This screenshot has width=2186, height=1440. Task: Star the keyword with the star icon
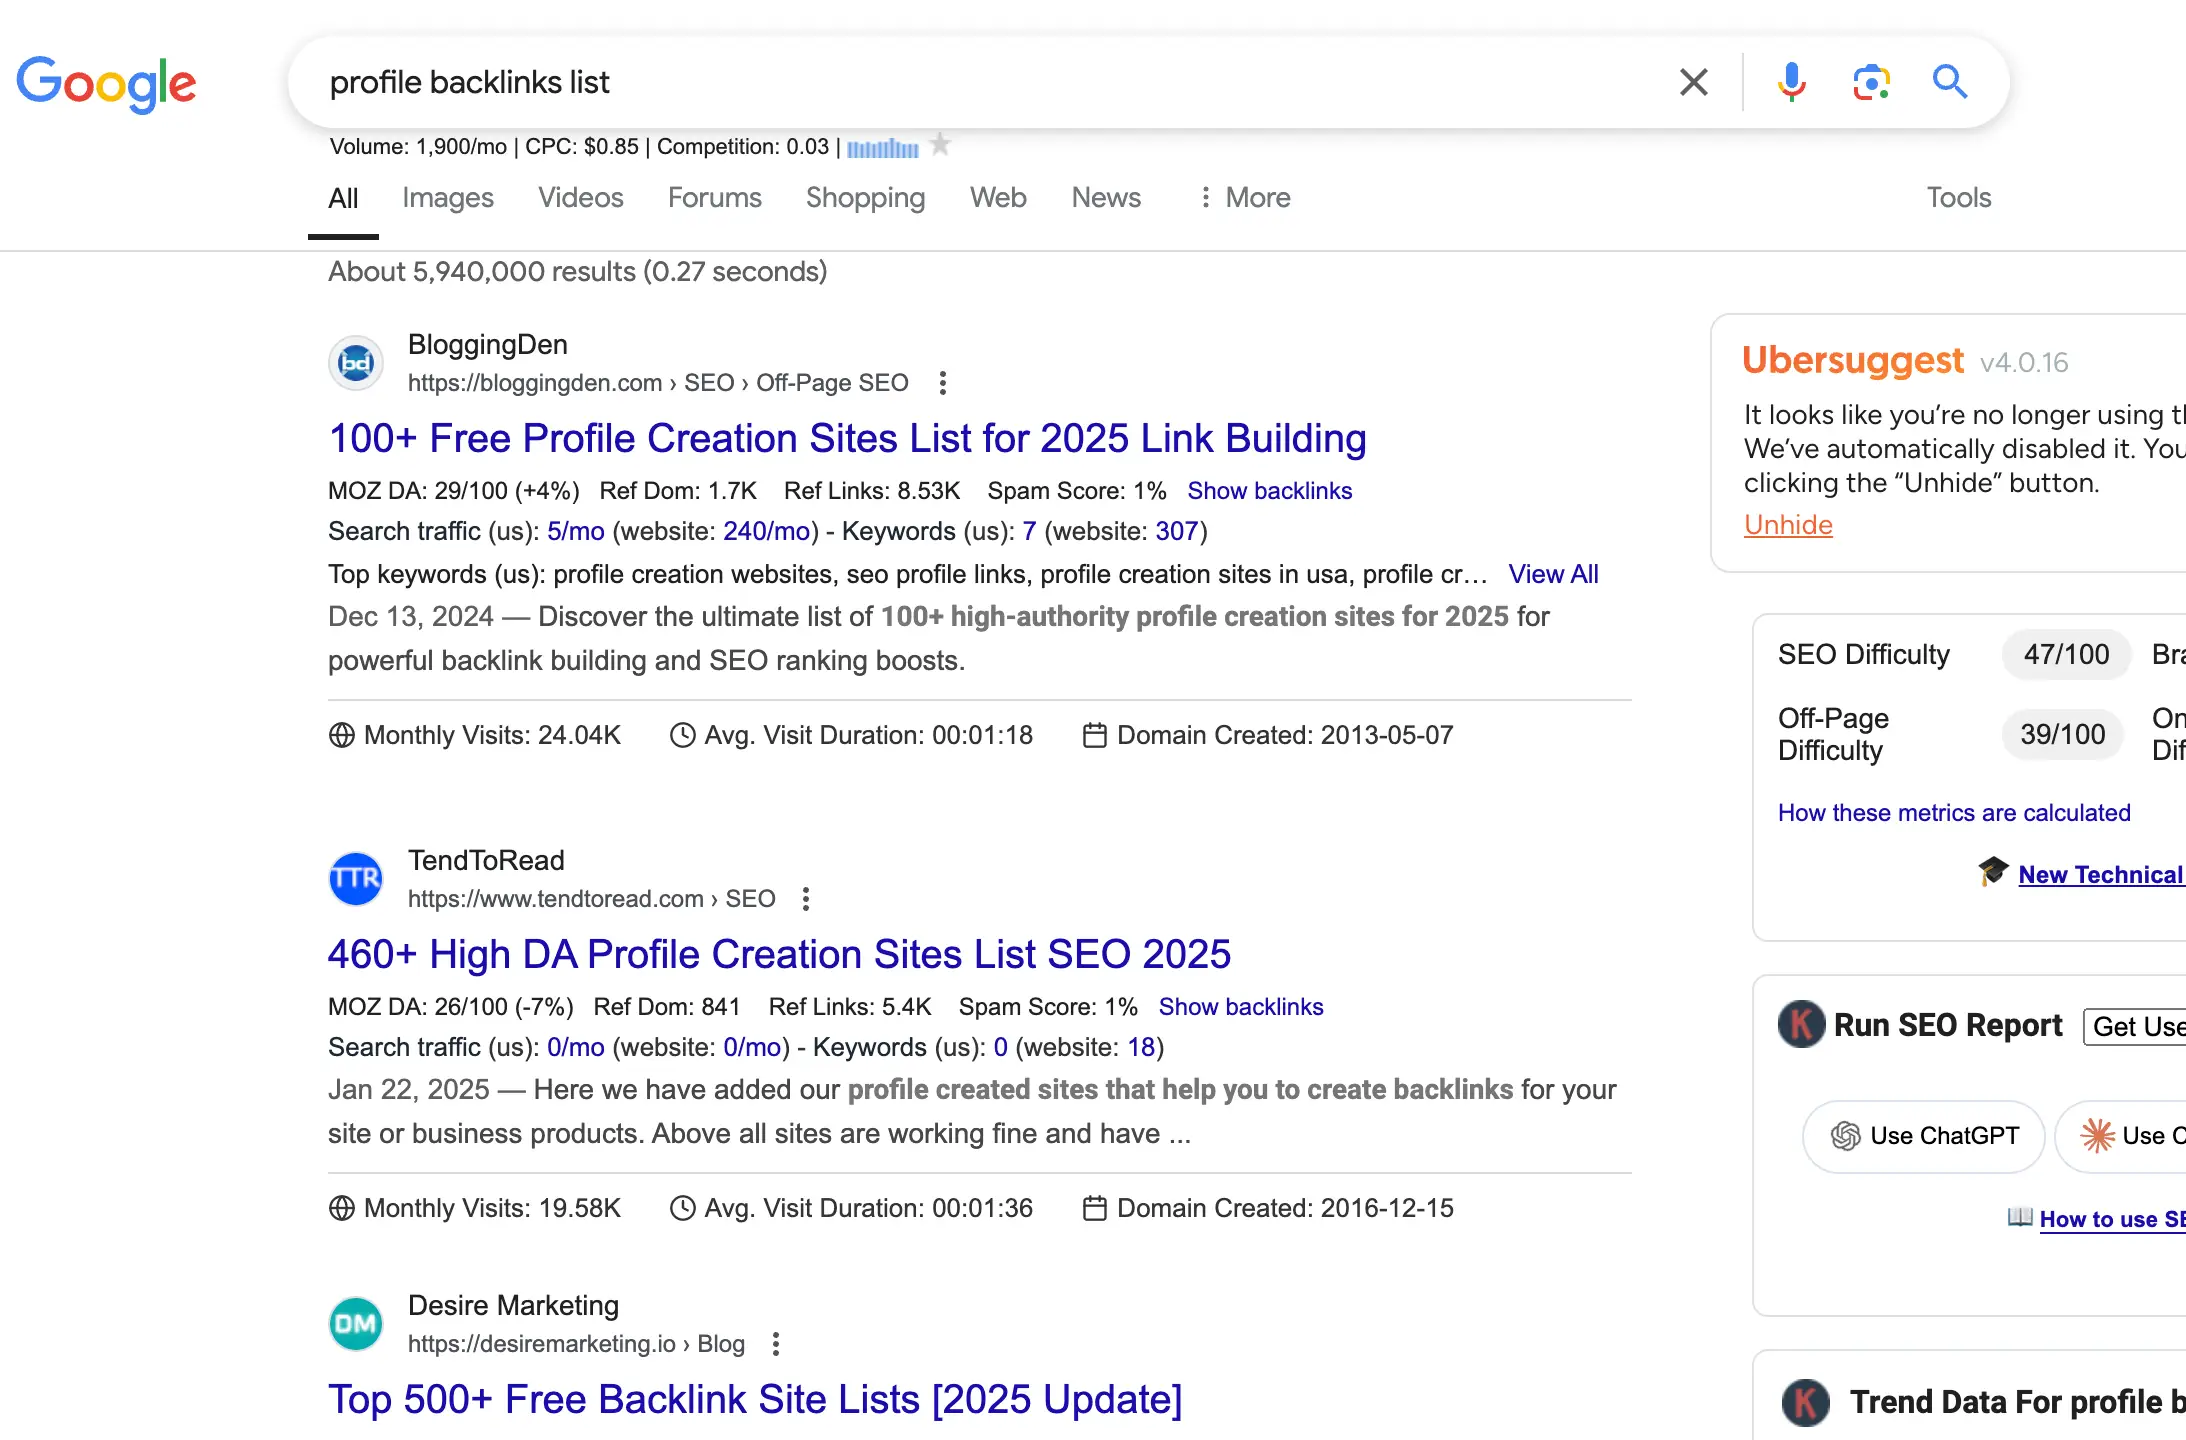[x=940, y=145]
